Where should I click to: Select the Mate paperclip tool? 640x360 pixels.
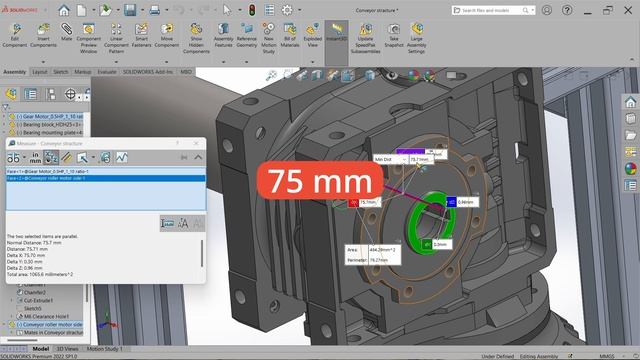(x=66, y=33)
